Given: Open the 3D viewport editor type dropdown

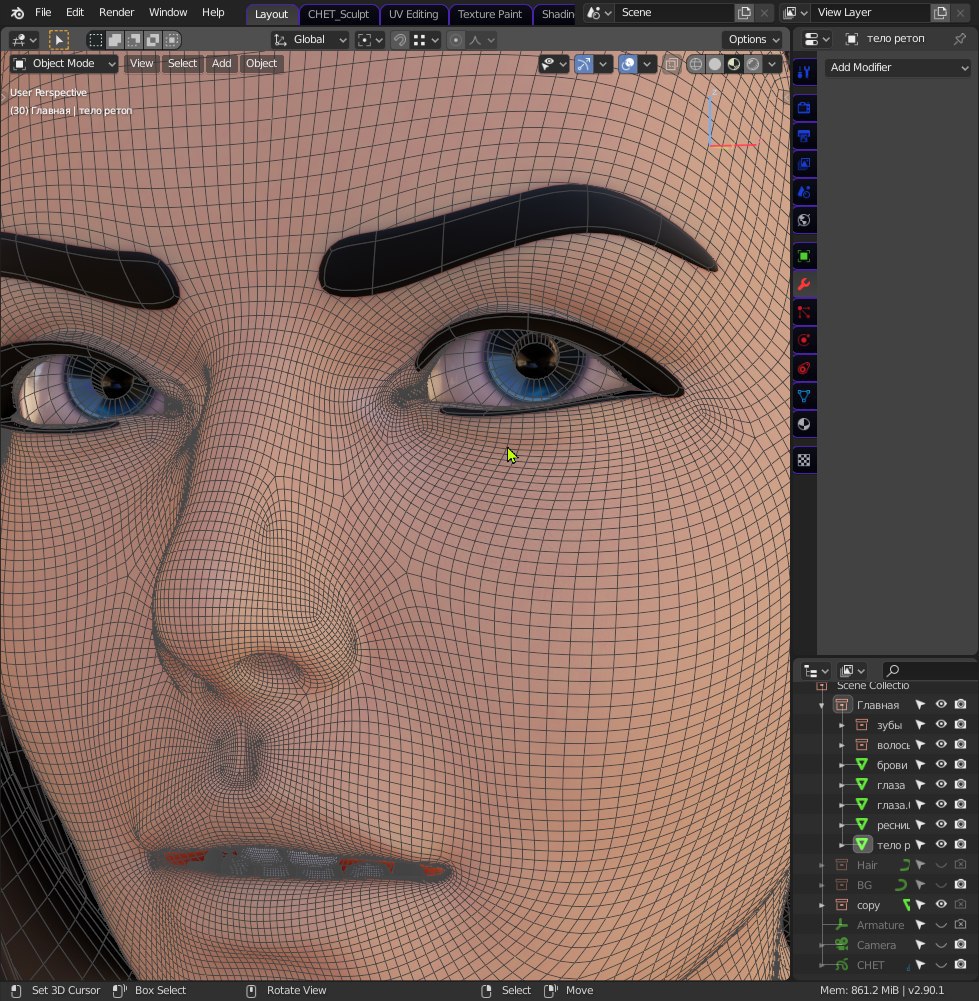Looking at the screenshot, I should coord(24,40).
